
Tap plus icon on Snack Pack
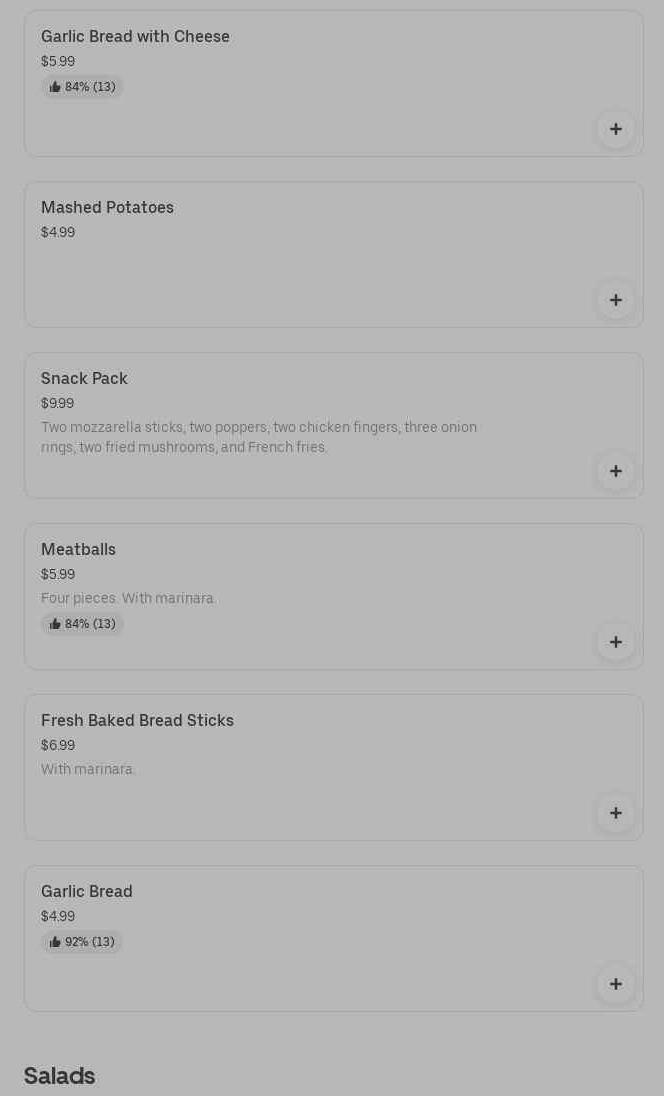(x=615, y=471)
